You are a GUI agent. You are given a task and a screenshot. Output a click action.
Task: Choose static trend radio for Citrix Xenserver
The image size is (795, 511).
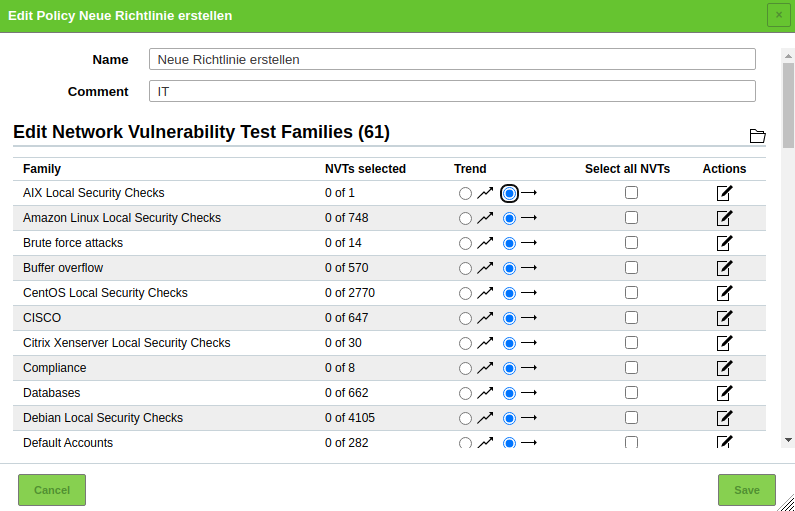click(x=510, y=343)
